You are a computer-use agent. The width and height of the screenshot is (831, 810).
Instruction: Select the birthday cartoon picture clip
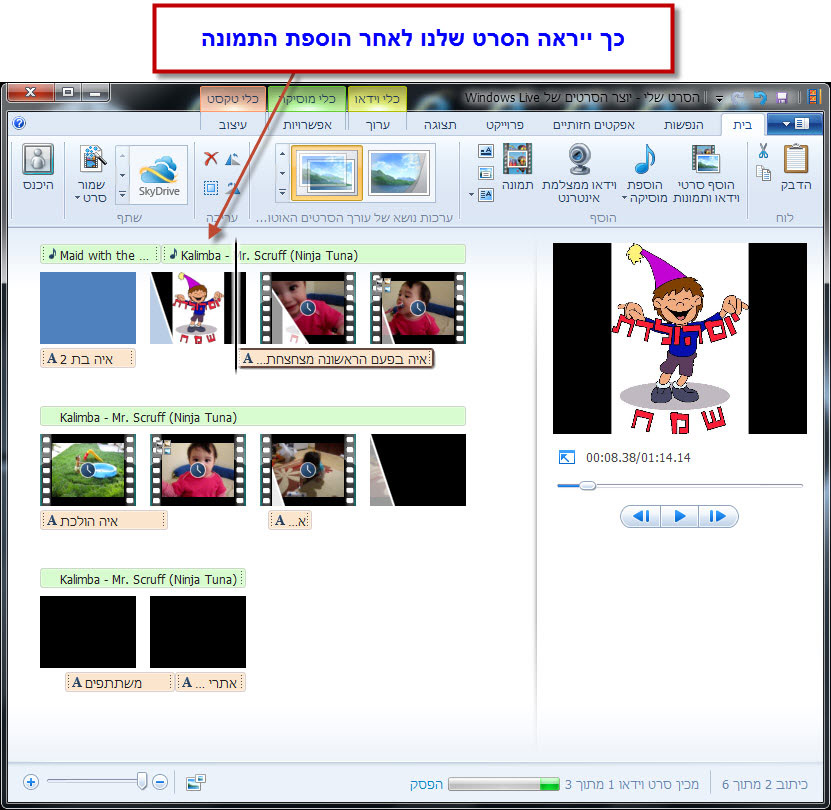(x=198, y=308)
